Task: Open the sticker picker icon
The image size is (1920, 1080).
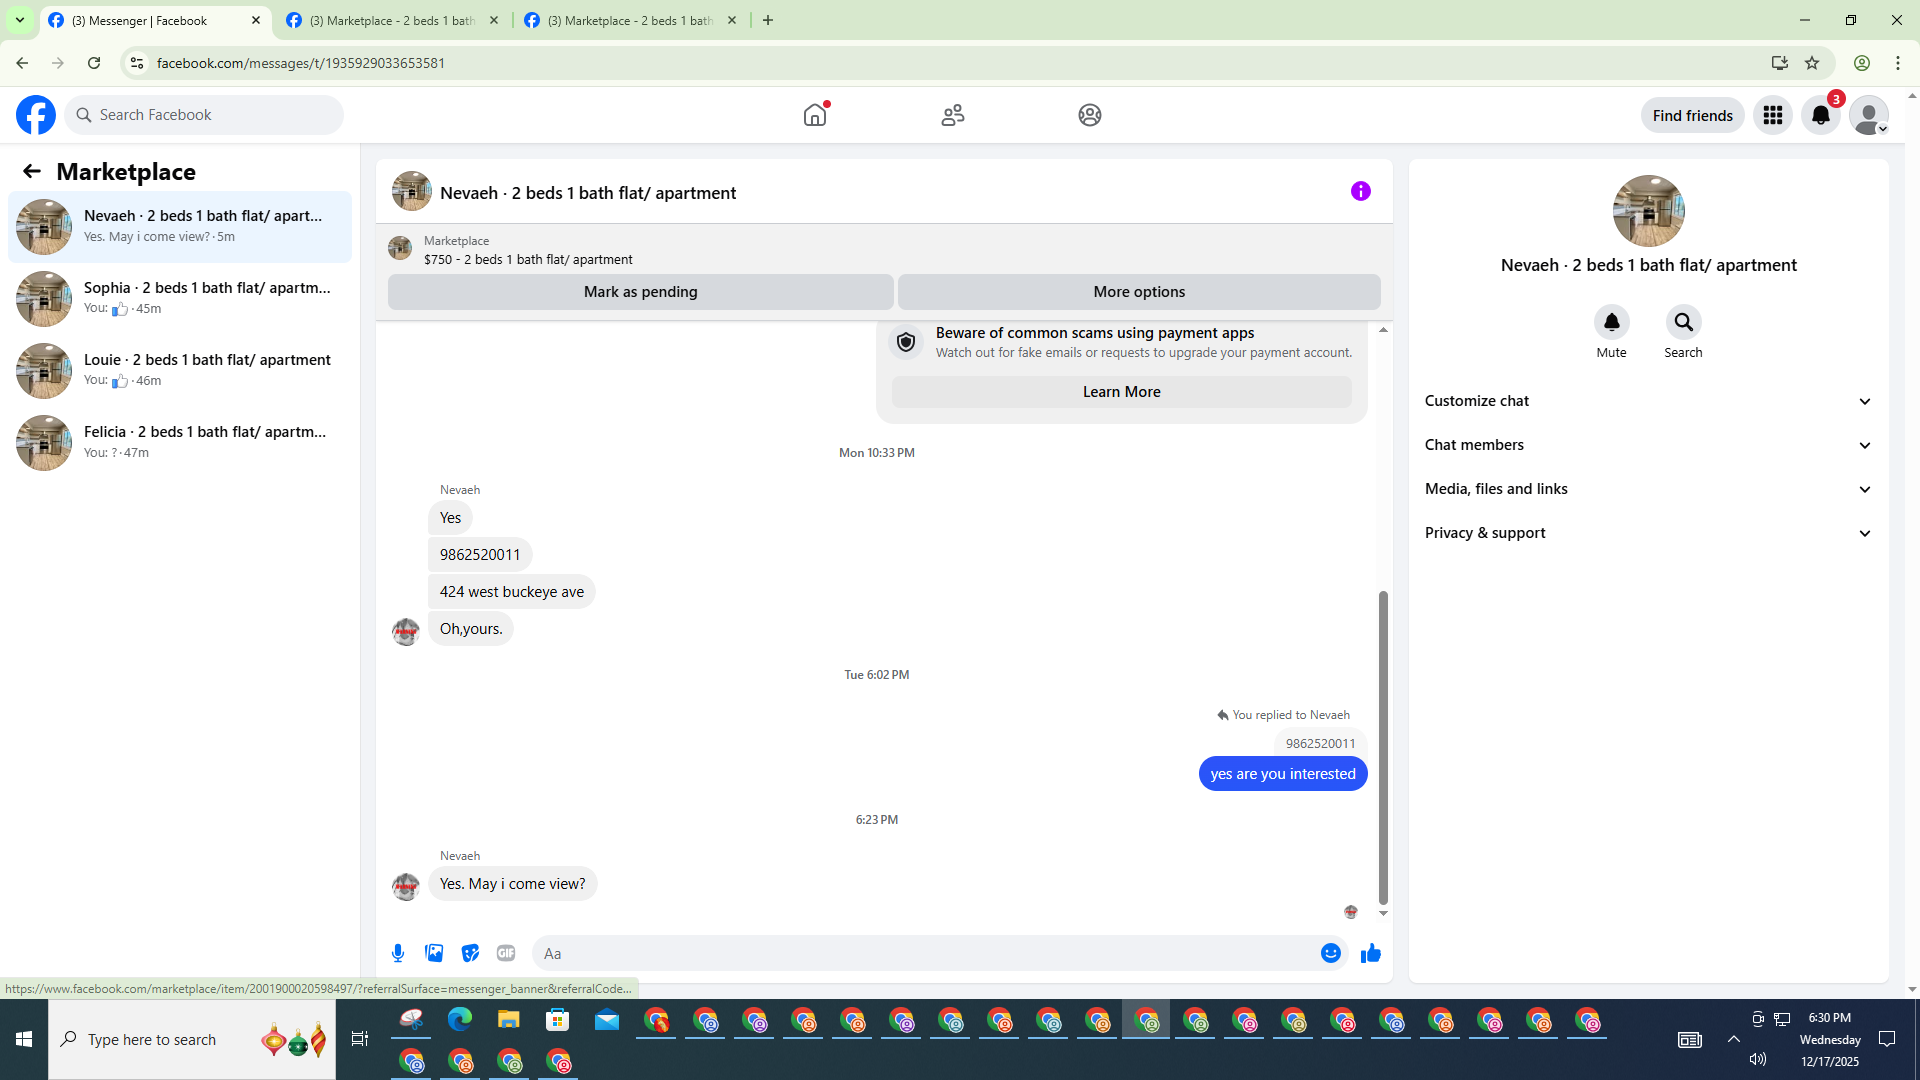Action: click(x=470, y=953)
